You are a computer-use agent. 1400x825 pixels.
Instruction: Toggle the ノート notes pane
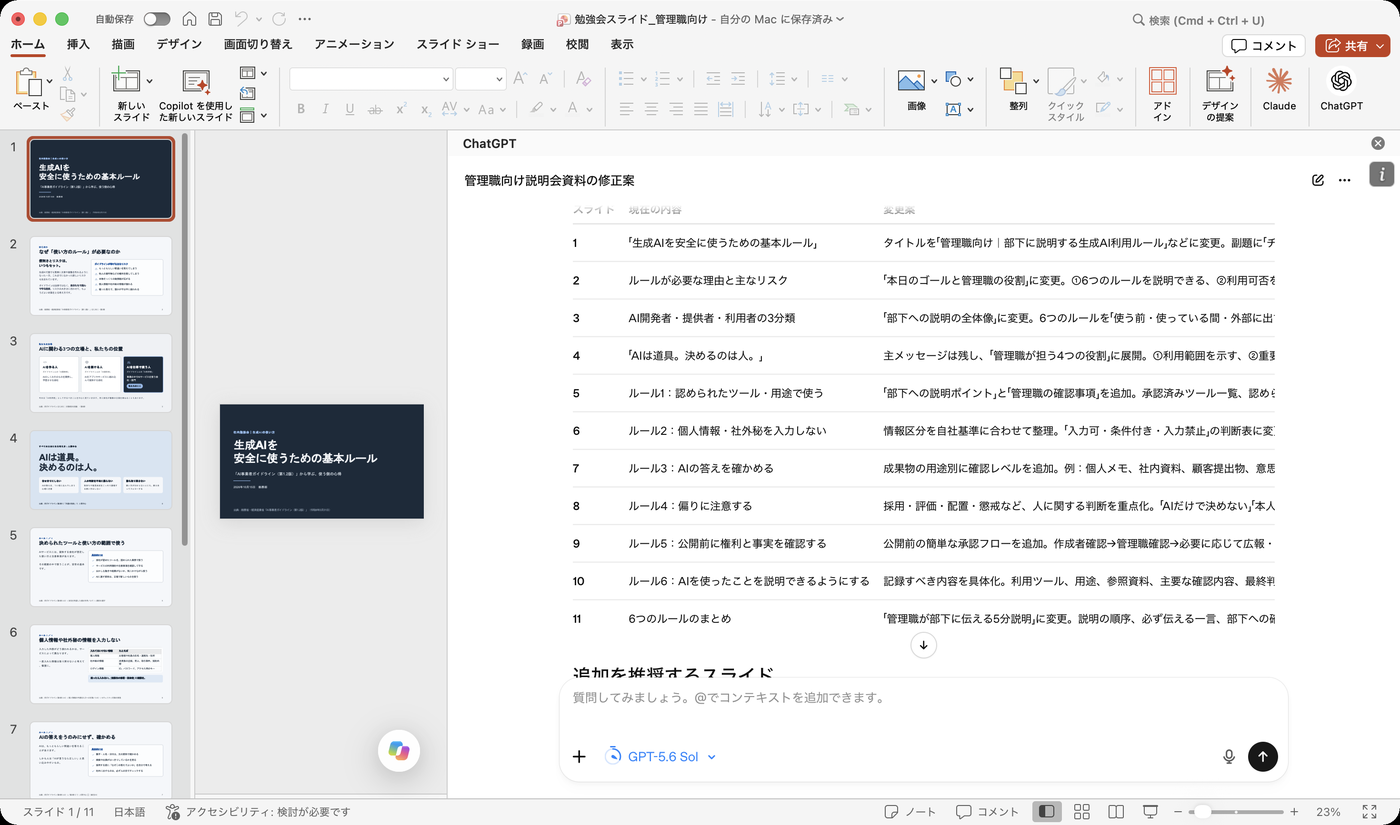tap(910, 812)
